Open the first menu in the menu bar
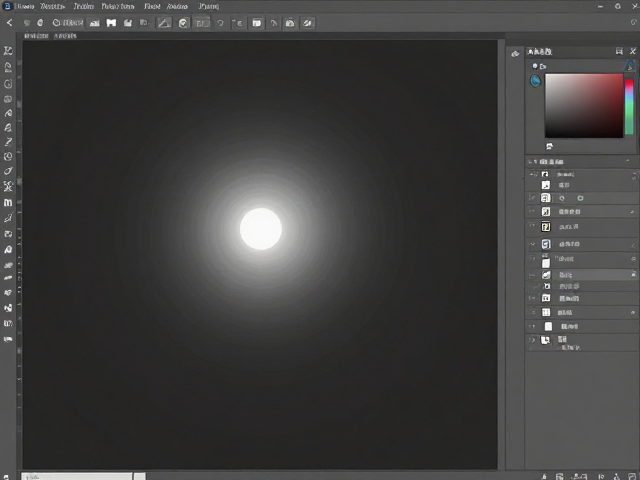Screen dimensions: 640x480 point(25,7)
